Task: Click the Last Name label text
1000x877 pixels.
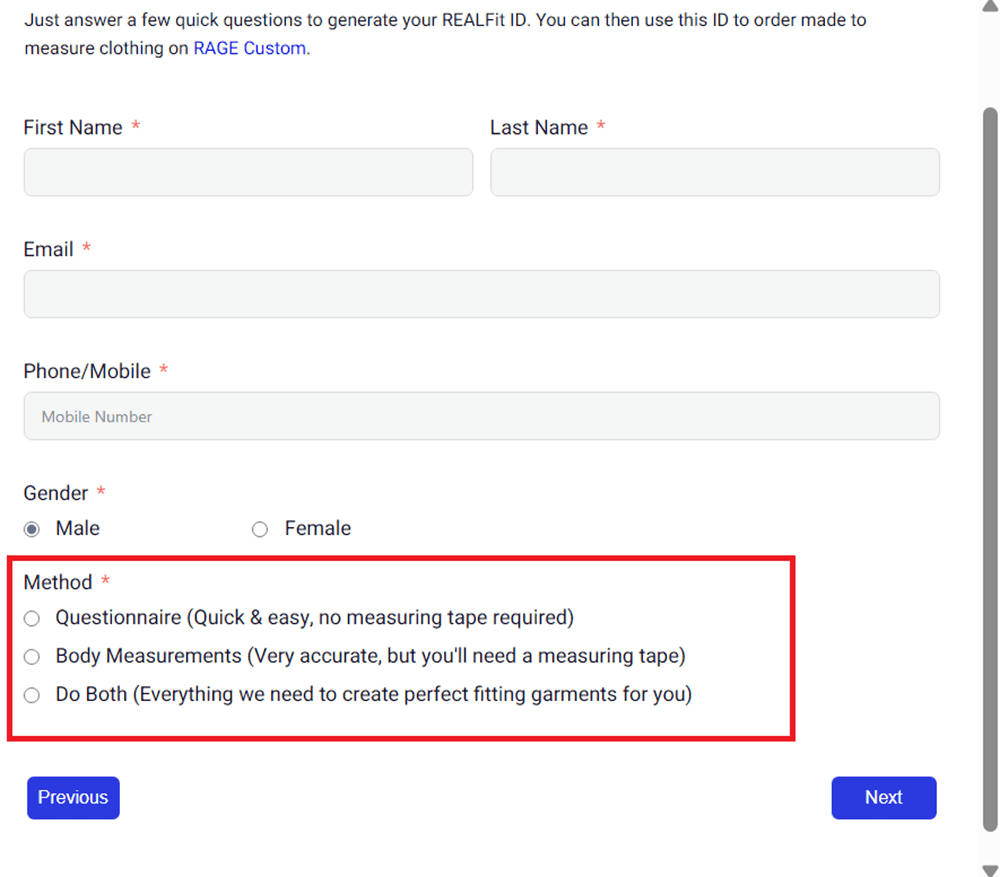Action: 539,128
